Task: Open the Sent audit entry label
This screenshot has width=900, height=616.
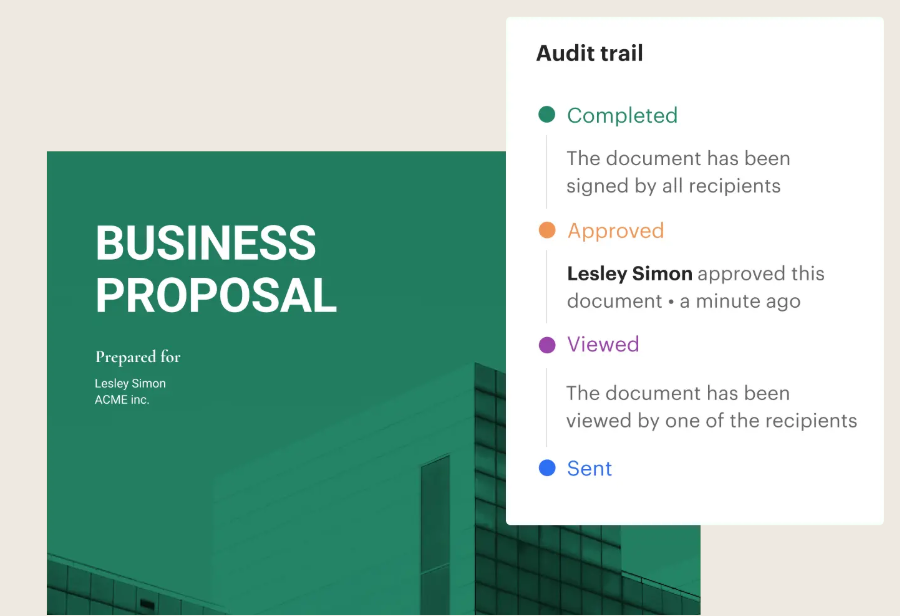Action: (x=589, y=468)
